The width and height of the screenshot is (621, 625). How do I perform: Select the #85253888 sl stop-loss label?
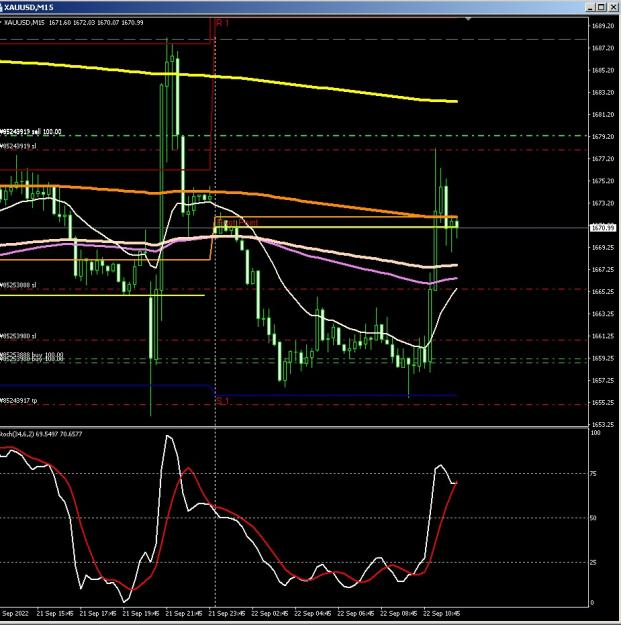pos(18,285)
